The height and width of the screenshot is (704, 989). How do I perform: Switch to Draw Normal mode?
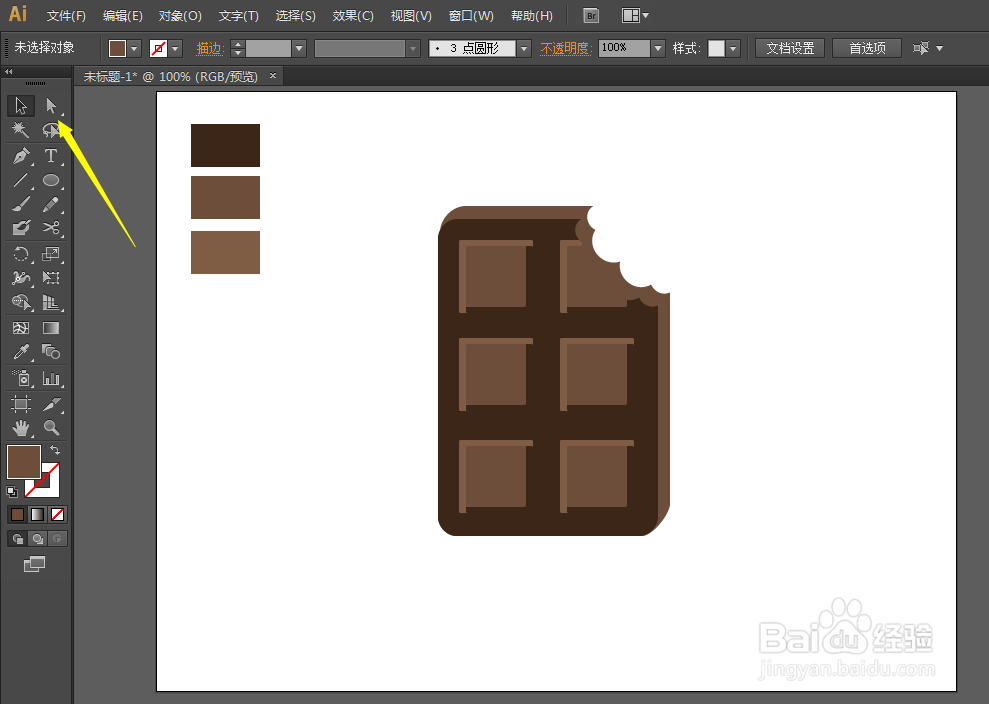pos(18,539)
